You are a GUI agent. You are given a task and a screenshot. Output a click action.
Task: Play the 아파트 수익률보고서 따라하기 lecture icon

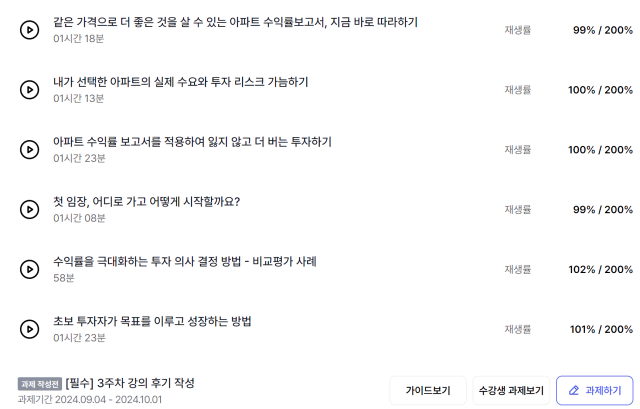[x=29, y=30]
